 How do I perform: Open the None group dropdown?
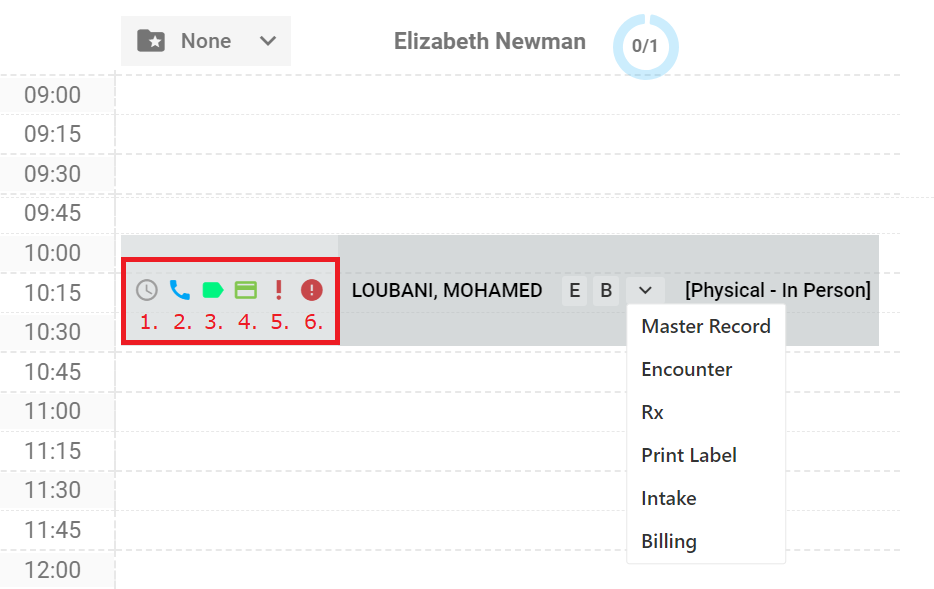206,41
